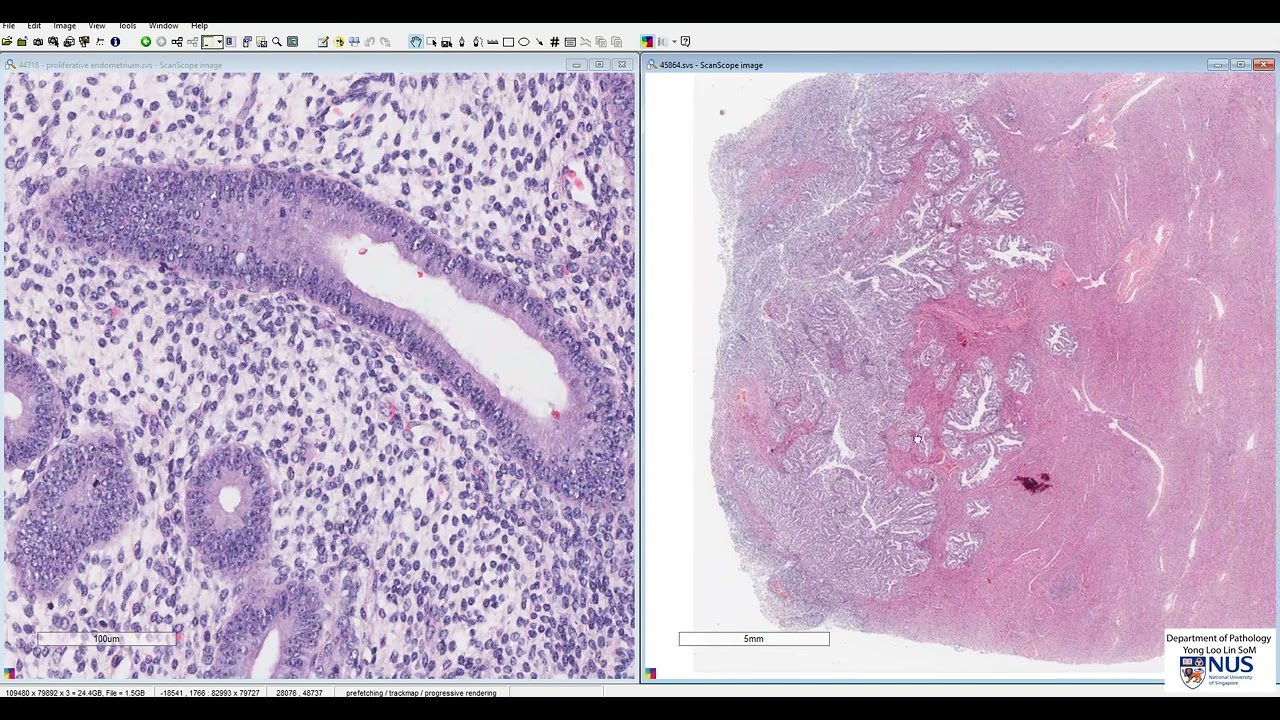Click the text list toolbar icon
This screenshot has width=1280, height=720.
click(569, 42)
